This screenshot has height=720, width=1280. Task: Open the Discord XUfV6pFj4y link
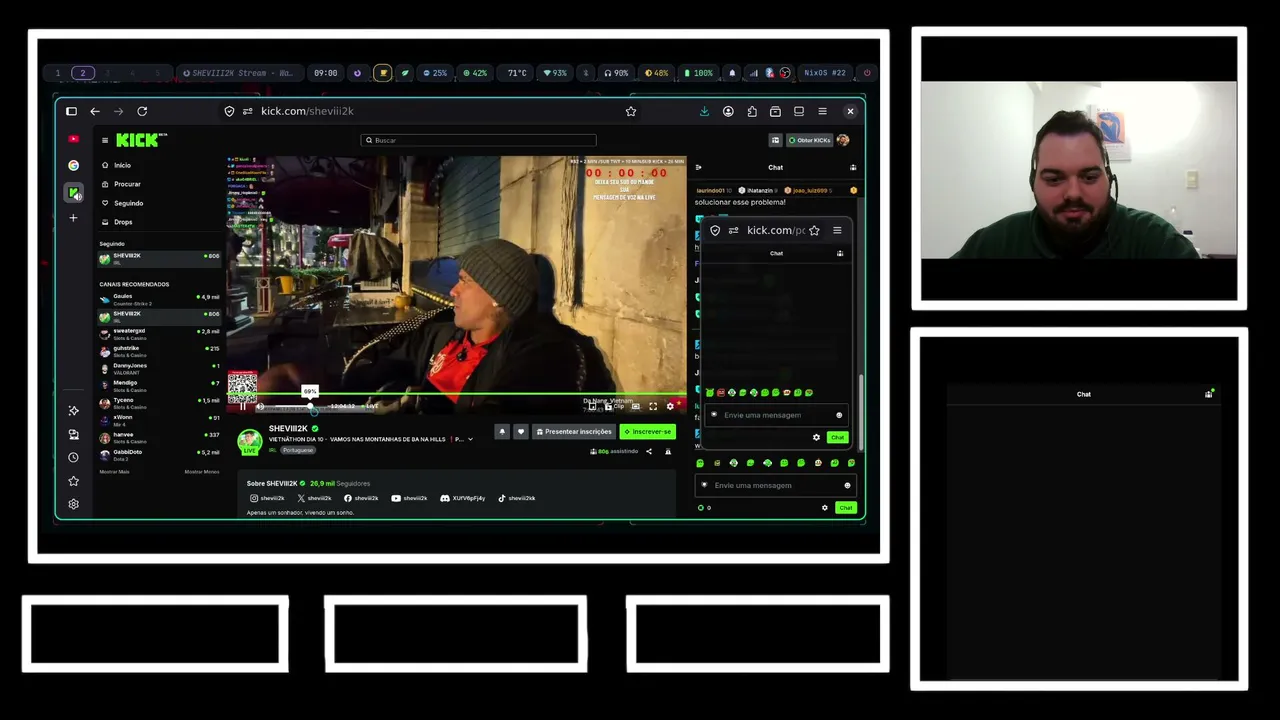463,498
